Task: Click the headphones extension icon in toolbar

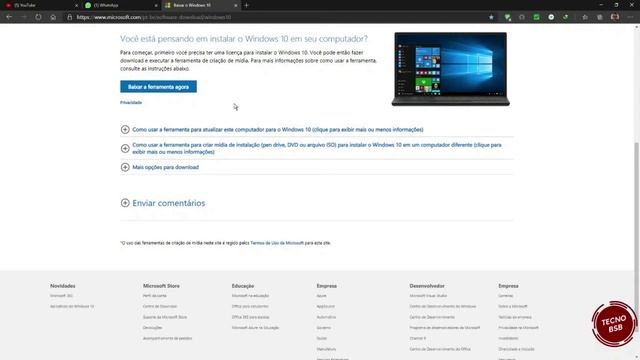Action: 522,17
